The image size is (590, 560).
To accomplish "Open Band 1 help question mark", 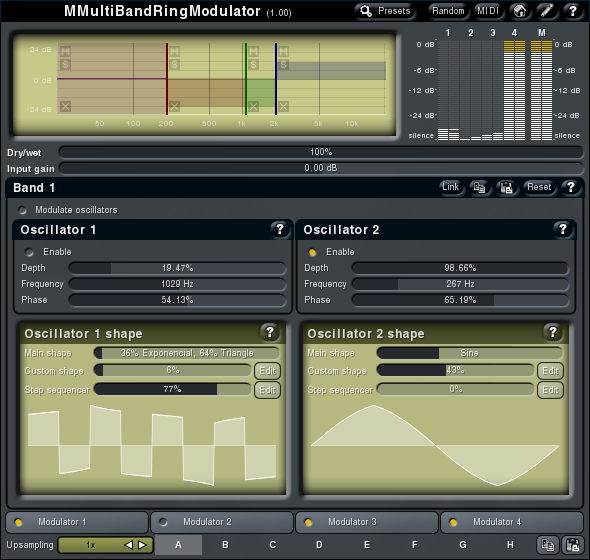I will coord(571,187).
